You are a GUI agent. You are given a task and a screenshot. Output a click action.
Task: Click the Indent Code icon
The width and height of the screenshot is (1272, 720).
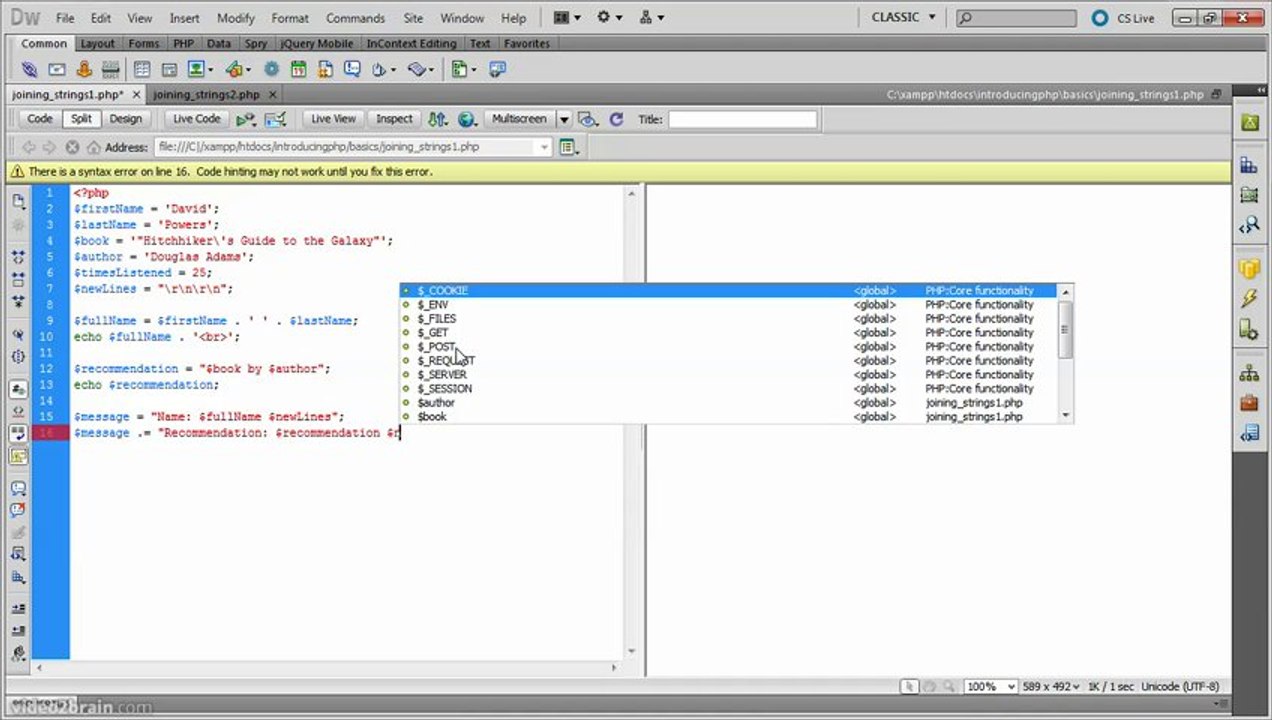coord(18,608)
